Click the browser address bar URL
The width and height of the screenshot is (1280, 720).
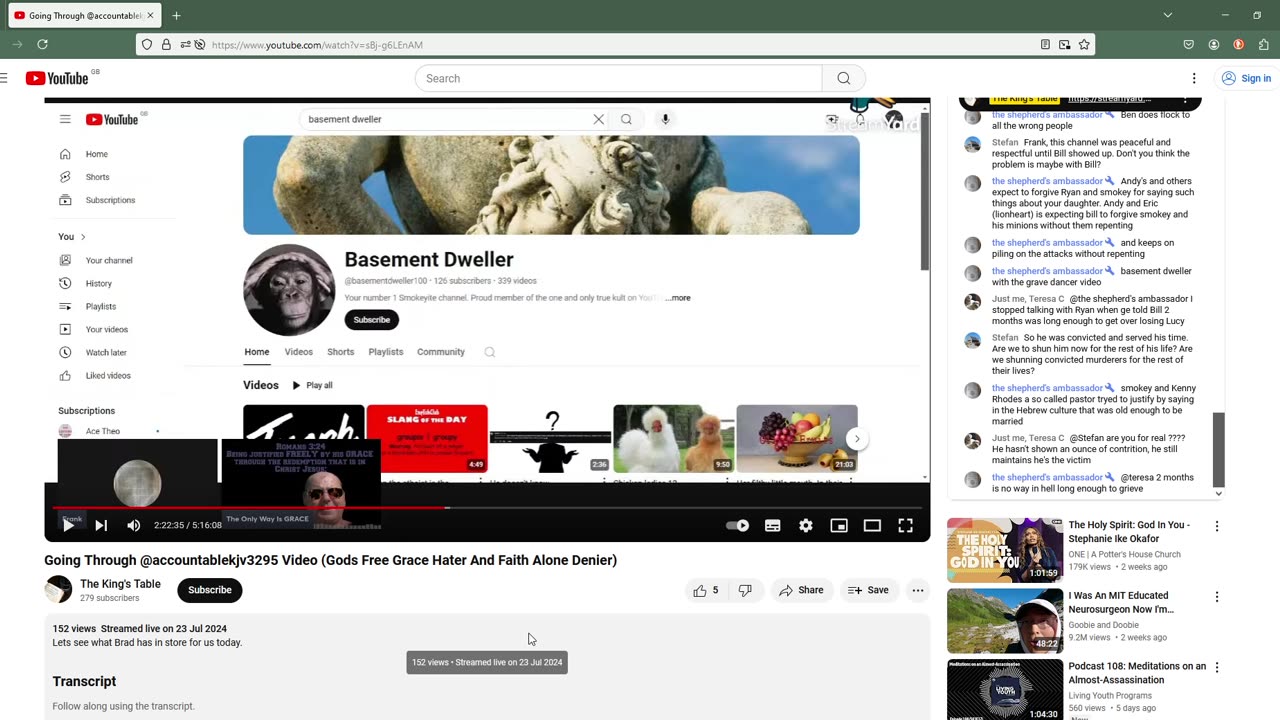point(317,45)
